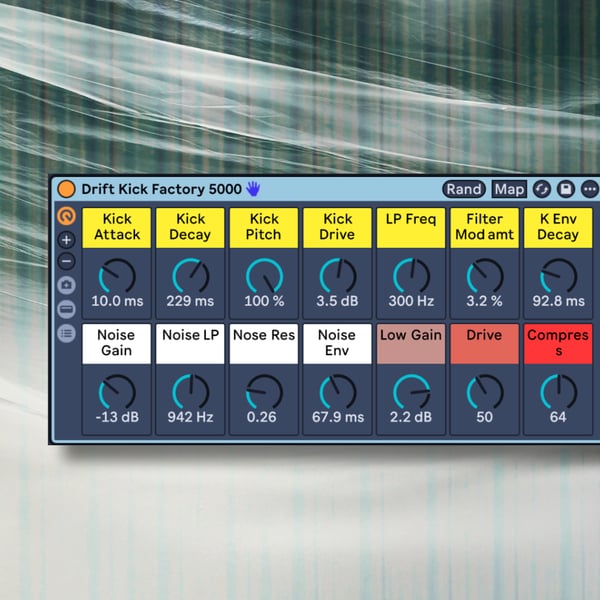Viewport: 600px width, 600px height.
Task: Click the Noise LP knob
Action: (x=191, y=392)
